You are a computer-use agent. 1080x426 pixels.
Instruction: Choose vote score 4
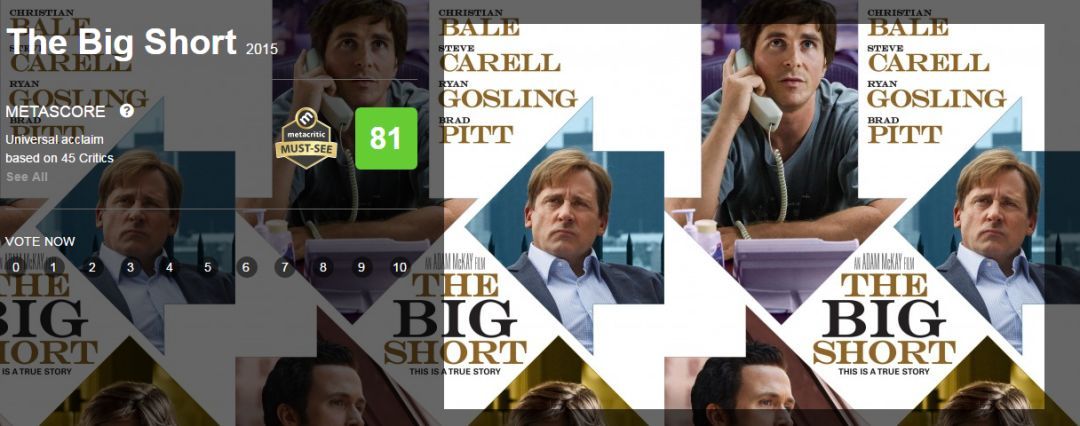tap(169, 267)
